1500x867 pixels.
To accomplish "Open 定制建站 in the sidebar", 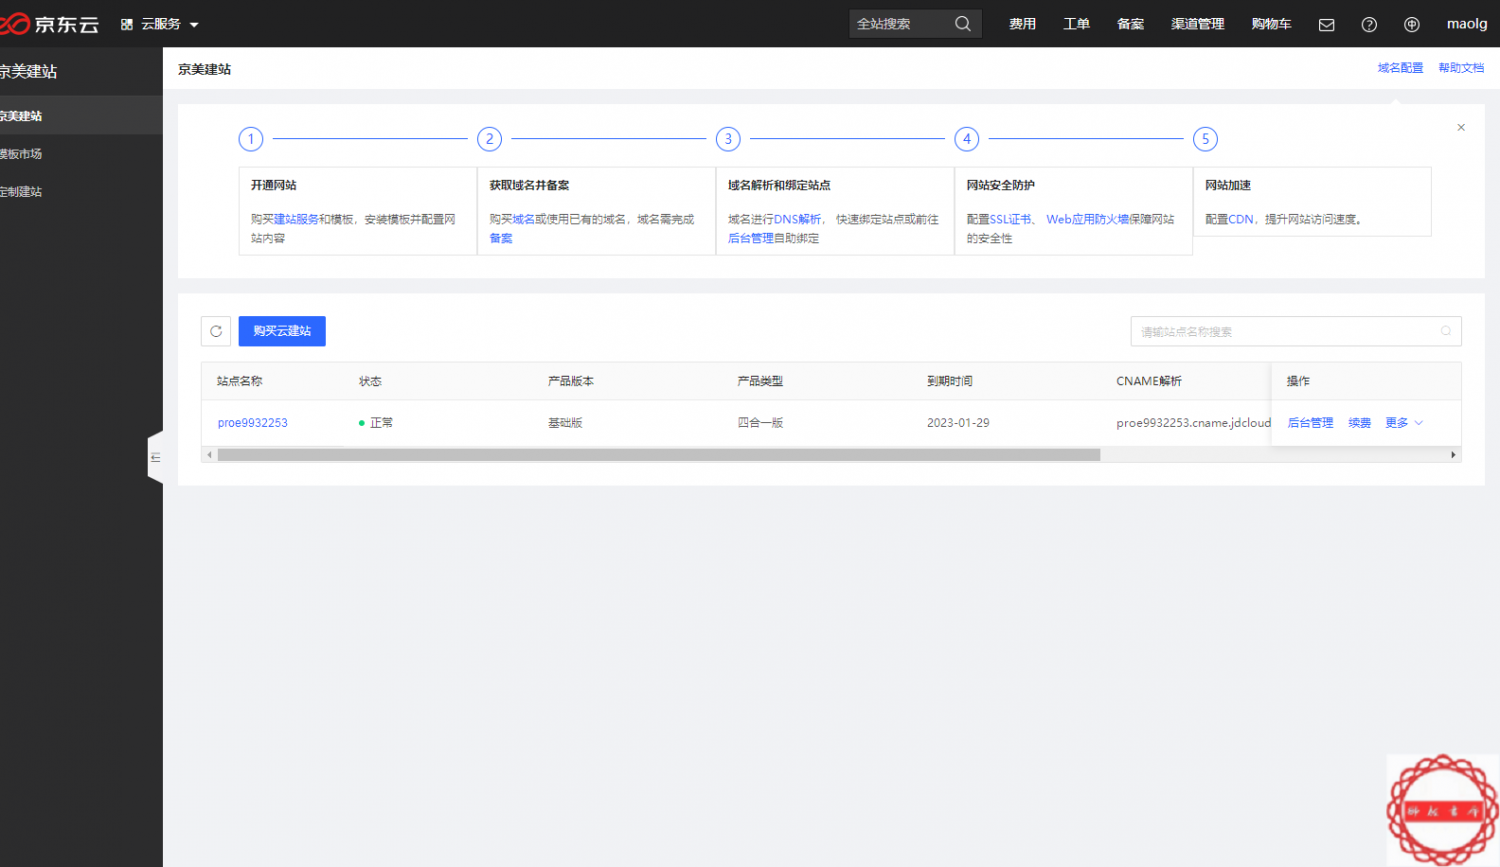I will coord(81,192).
